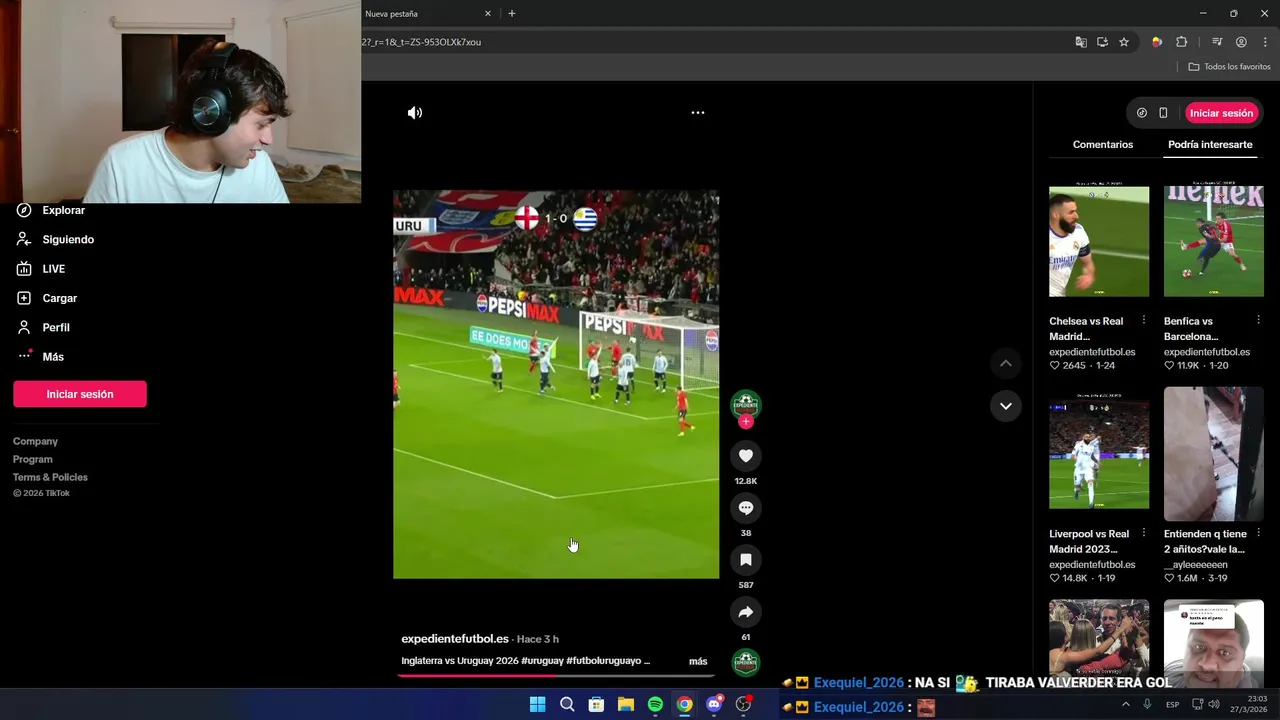Open Todos los favoritos bookmarks folder

1229,67
